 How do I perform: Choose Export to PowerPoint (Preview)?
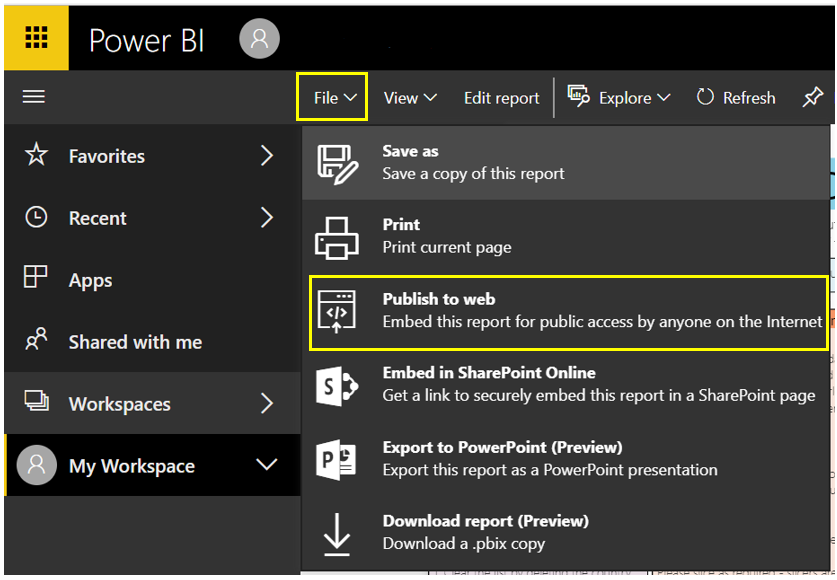click(x=565, y=459)
